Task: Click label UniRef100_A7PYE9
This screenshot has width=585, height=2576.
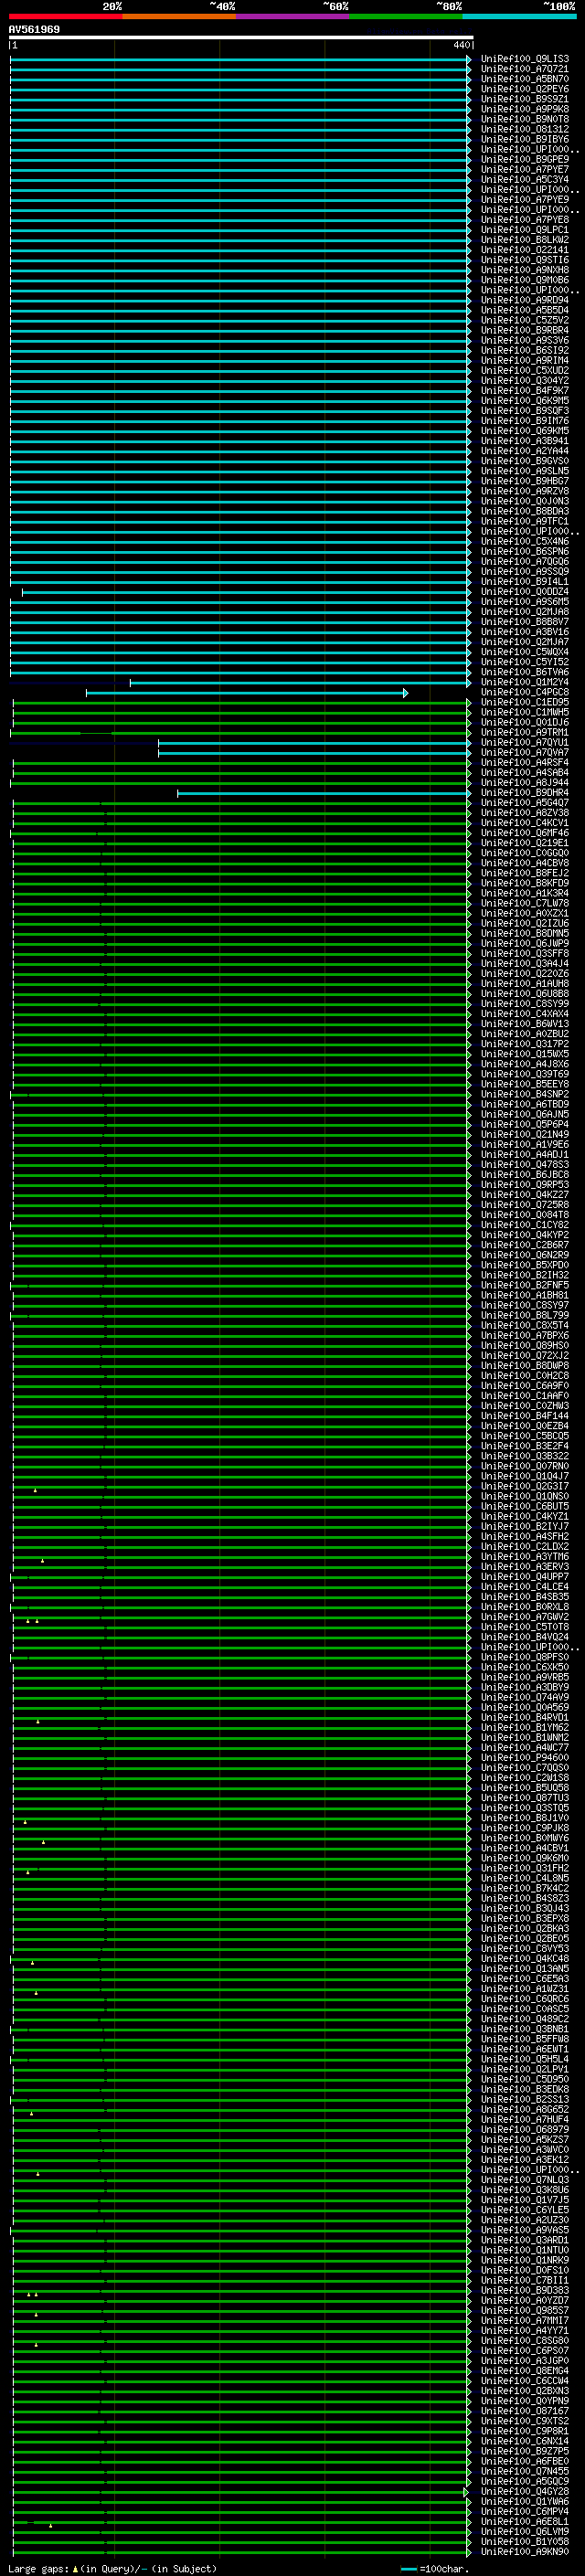Action: (525, 200)
